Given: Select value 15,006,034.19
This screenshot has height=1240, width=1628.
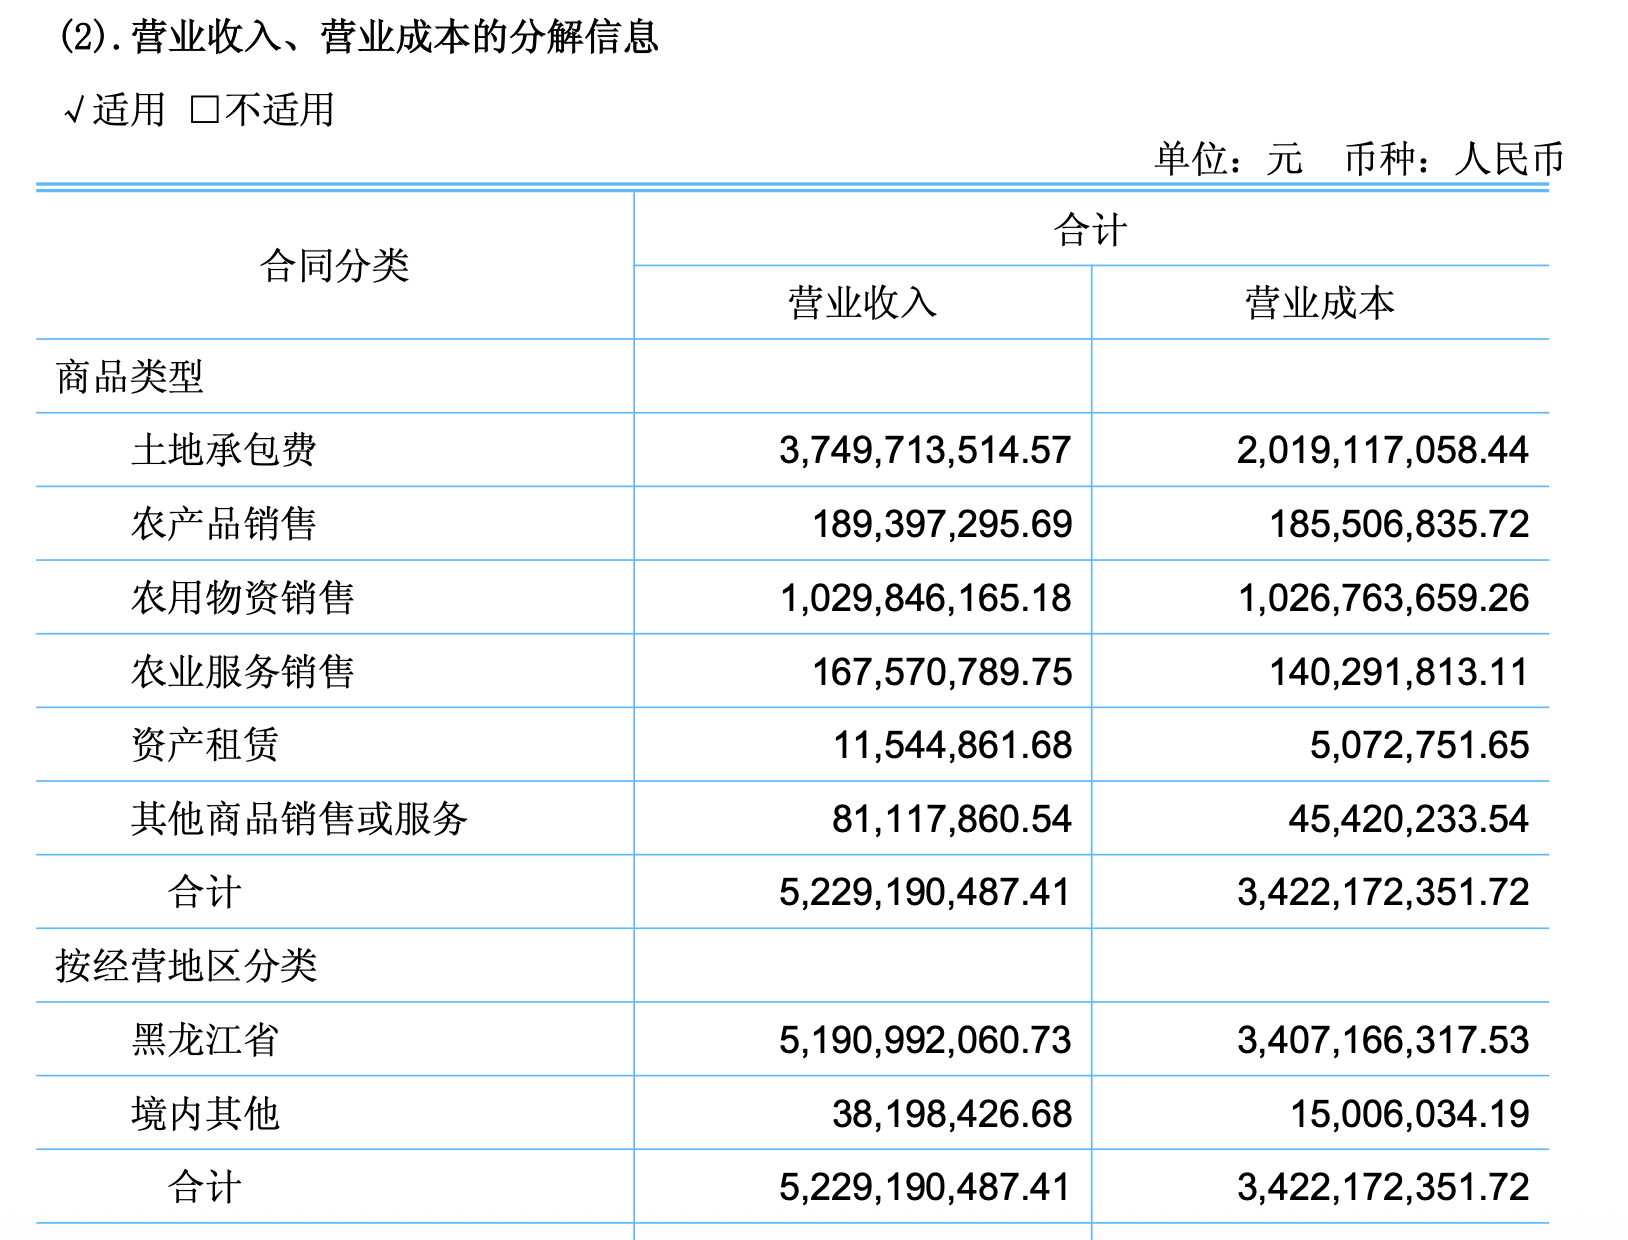Looking at the screenshot, I should point(1410,1114).
